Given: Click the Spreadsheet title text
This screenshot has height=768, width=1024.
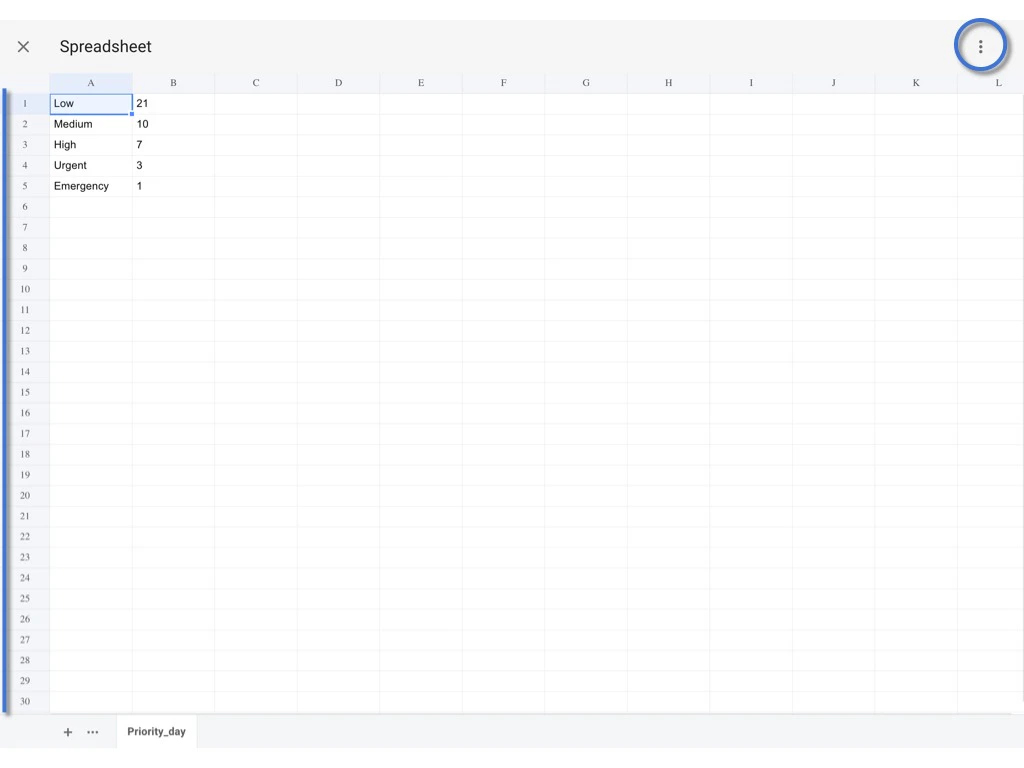Looking at the screenshot, I should pyautogui.click(x=105, y=46).
